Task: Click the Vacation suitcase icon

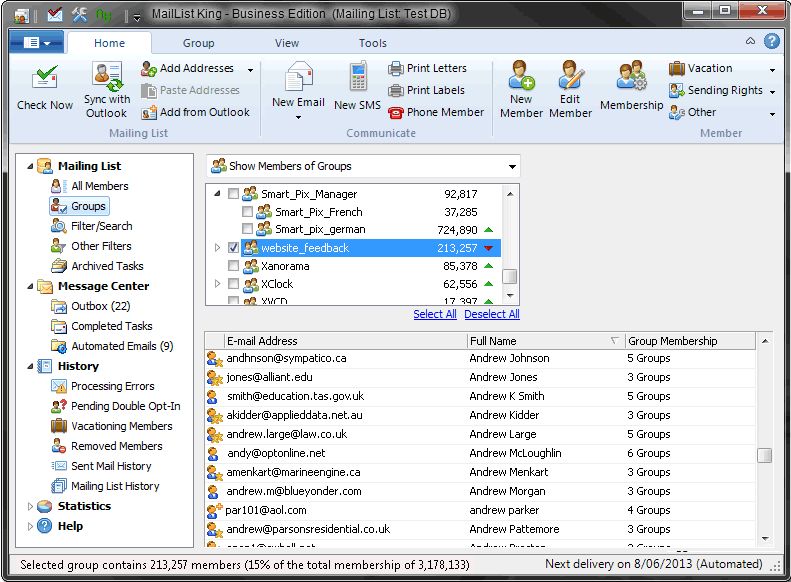Action: coord(677,68)
